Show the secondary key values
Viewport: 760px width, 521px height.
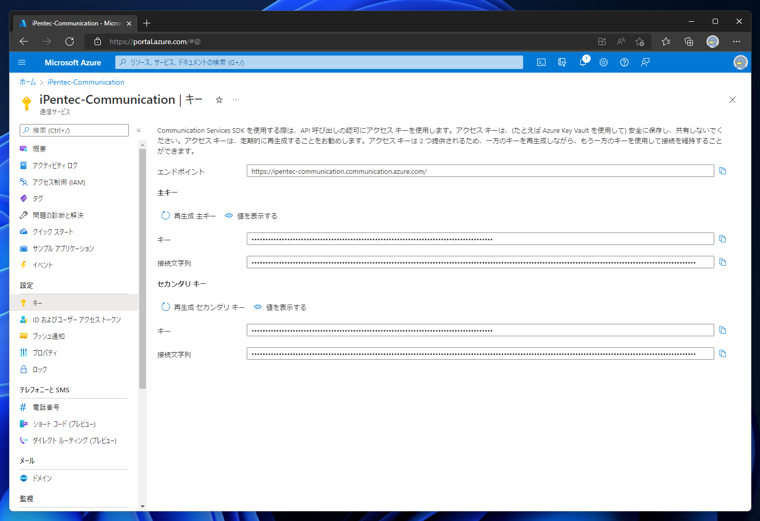[280, 307]
